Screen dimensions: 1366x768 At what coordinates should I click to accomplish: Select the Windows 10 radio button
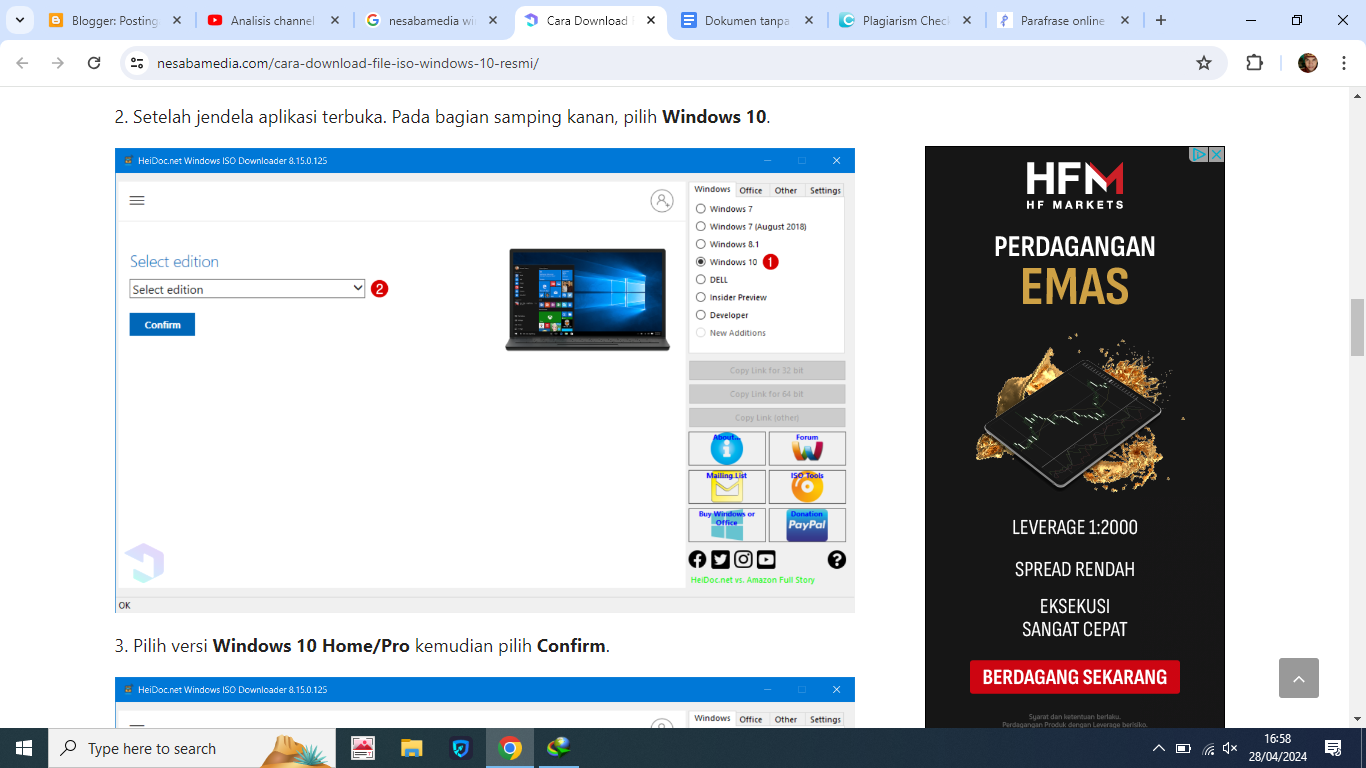coord(701,262)
